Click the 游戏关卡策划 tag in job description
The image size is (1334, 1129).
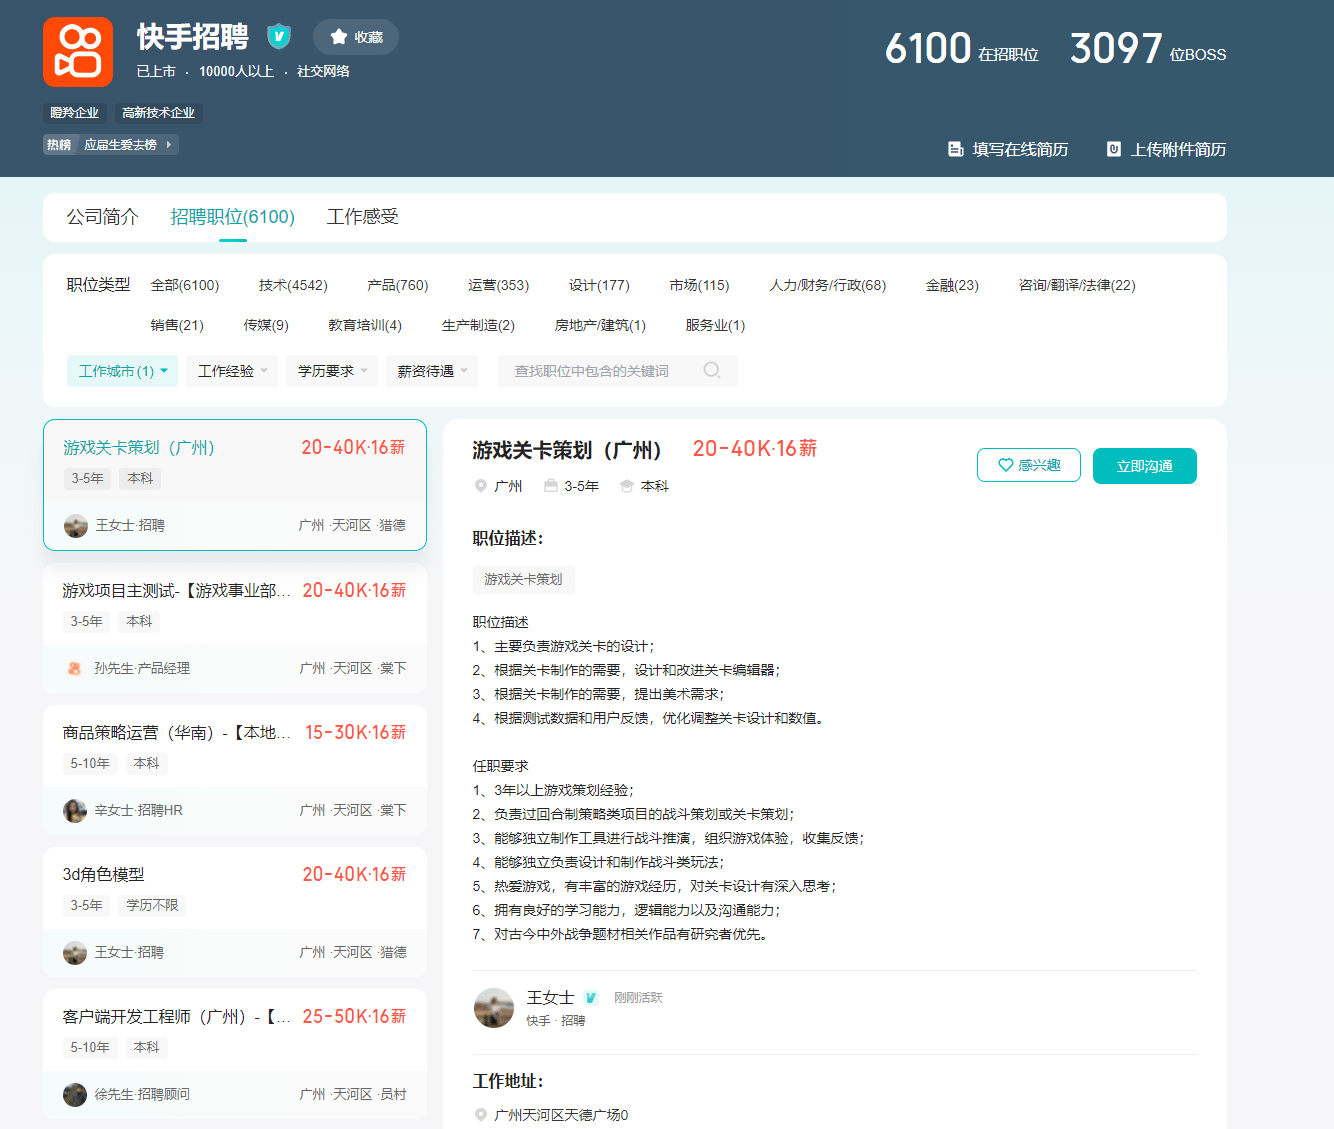tap(523, 579)
